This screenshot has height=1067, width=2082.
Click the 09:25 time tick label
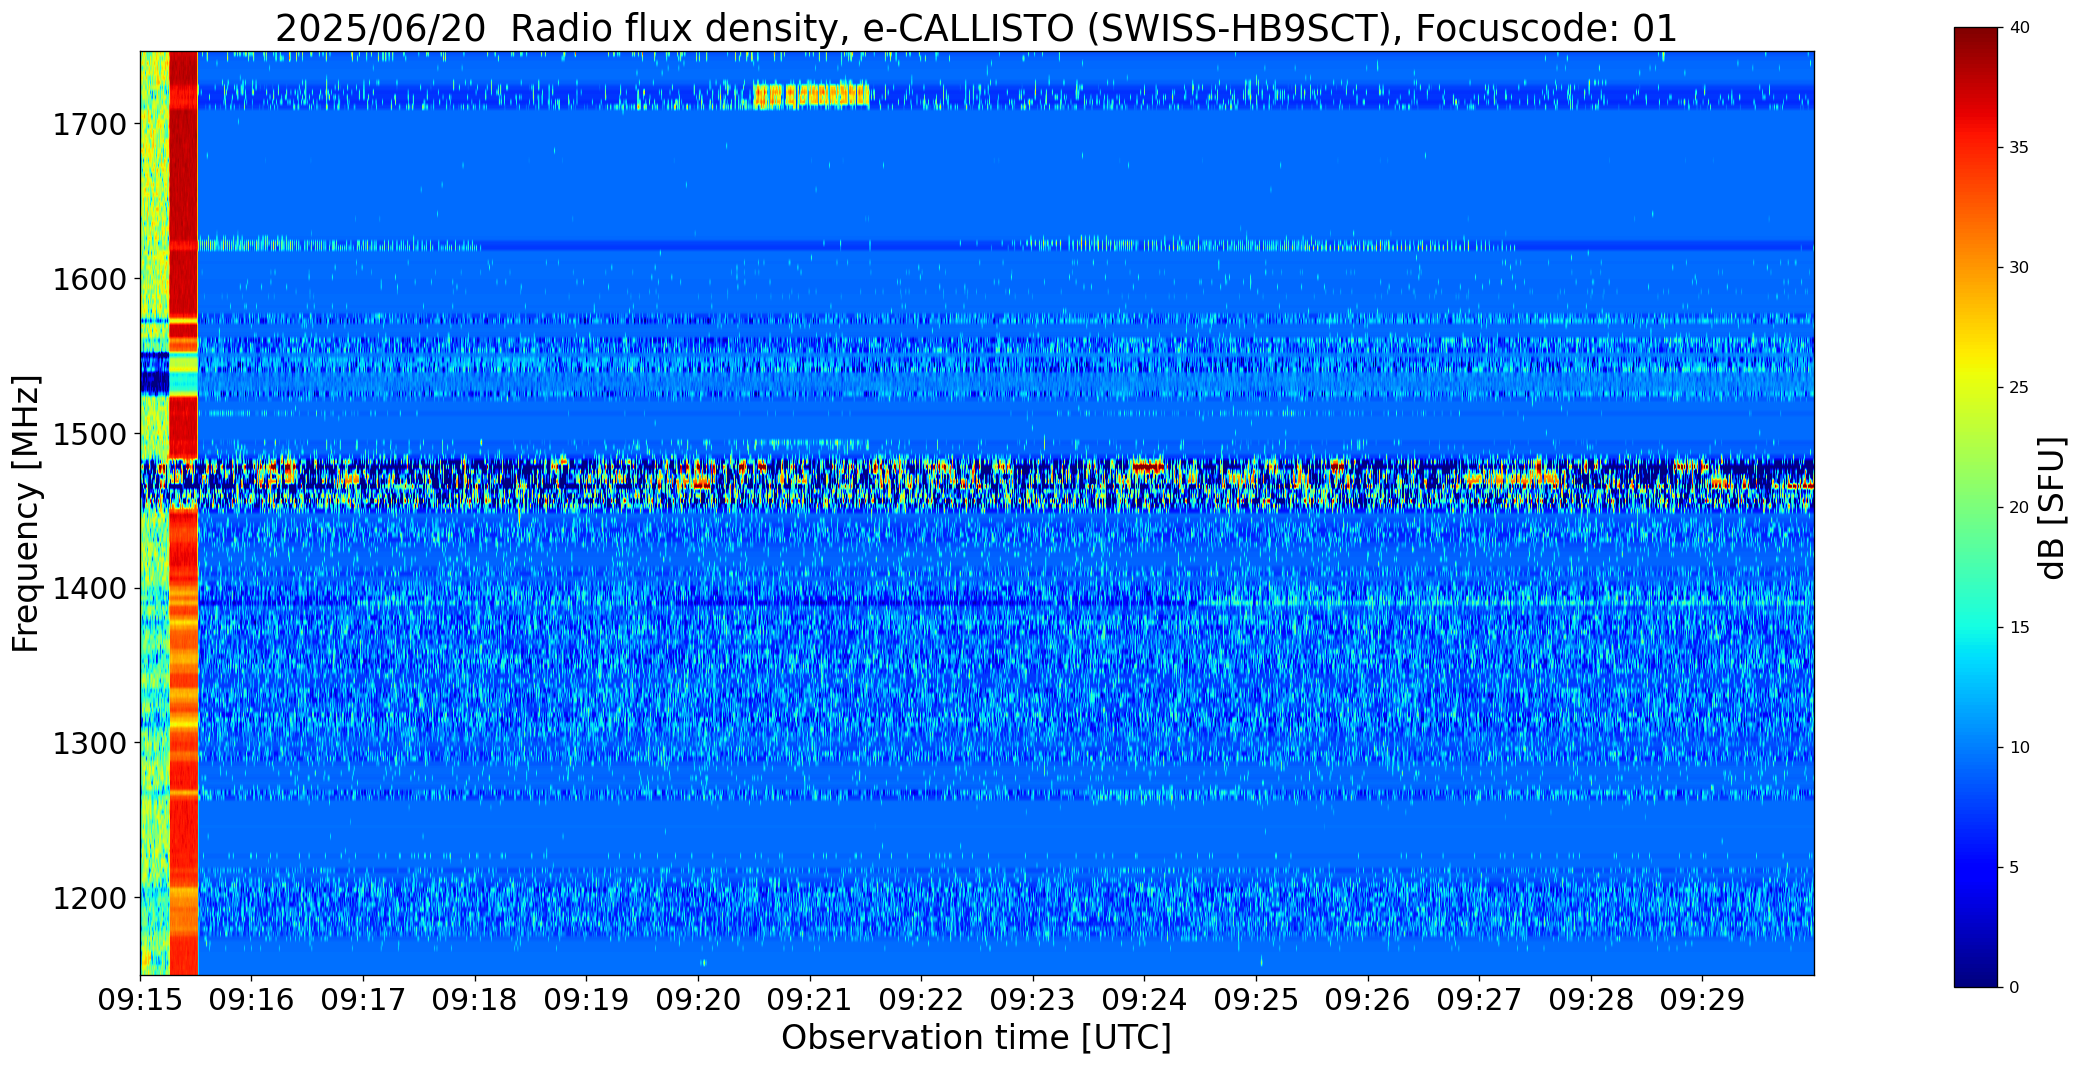click(1256, 1000)
